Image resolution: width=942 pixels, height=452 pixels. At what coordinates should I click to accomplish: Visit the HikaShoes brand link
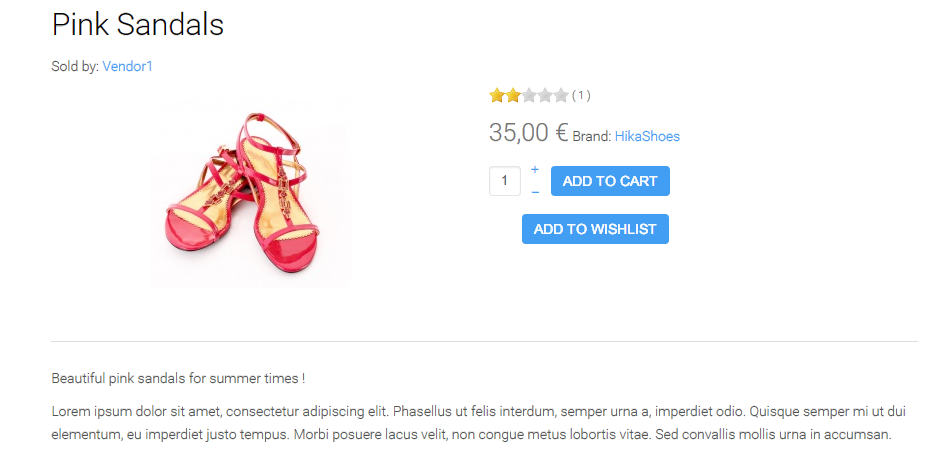pos(647,136)
